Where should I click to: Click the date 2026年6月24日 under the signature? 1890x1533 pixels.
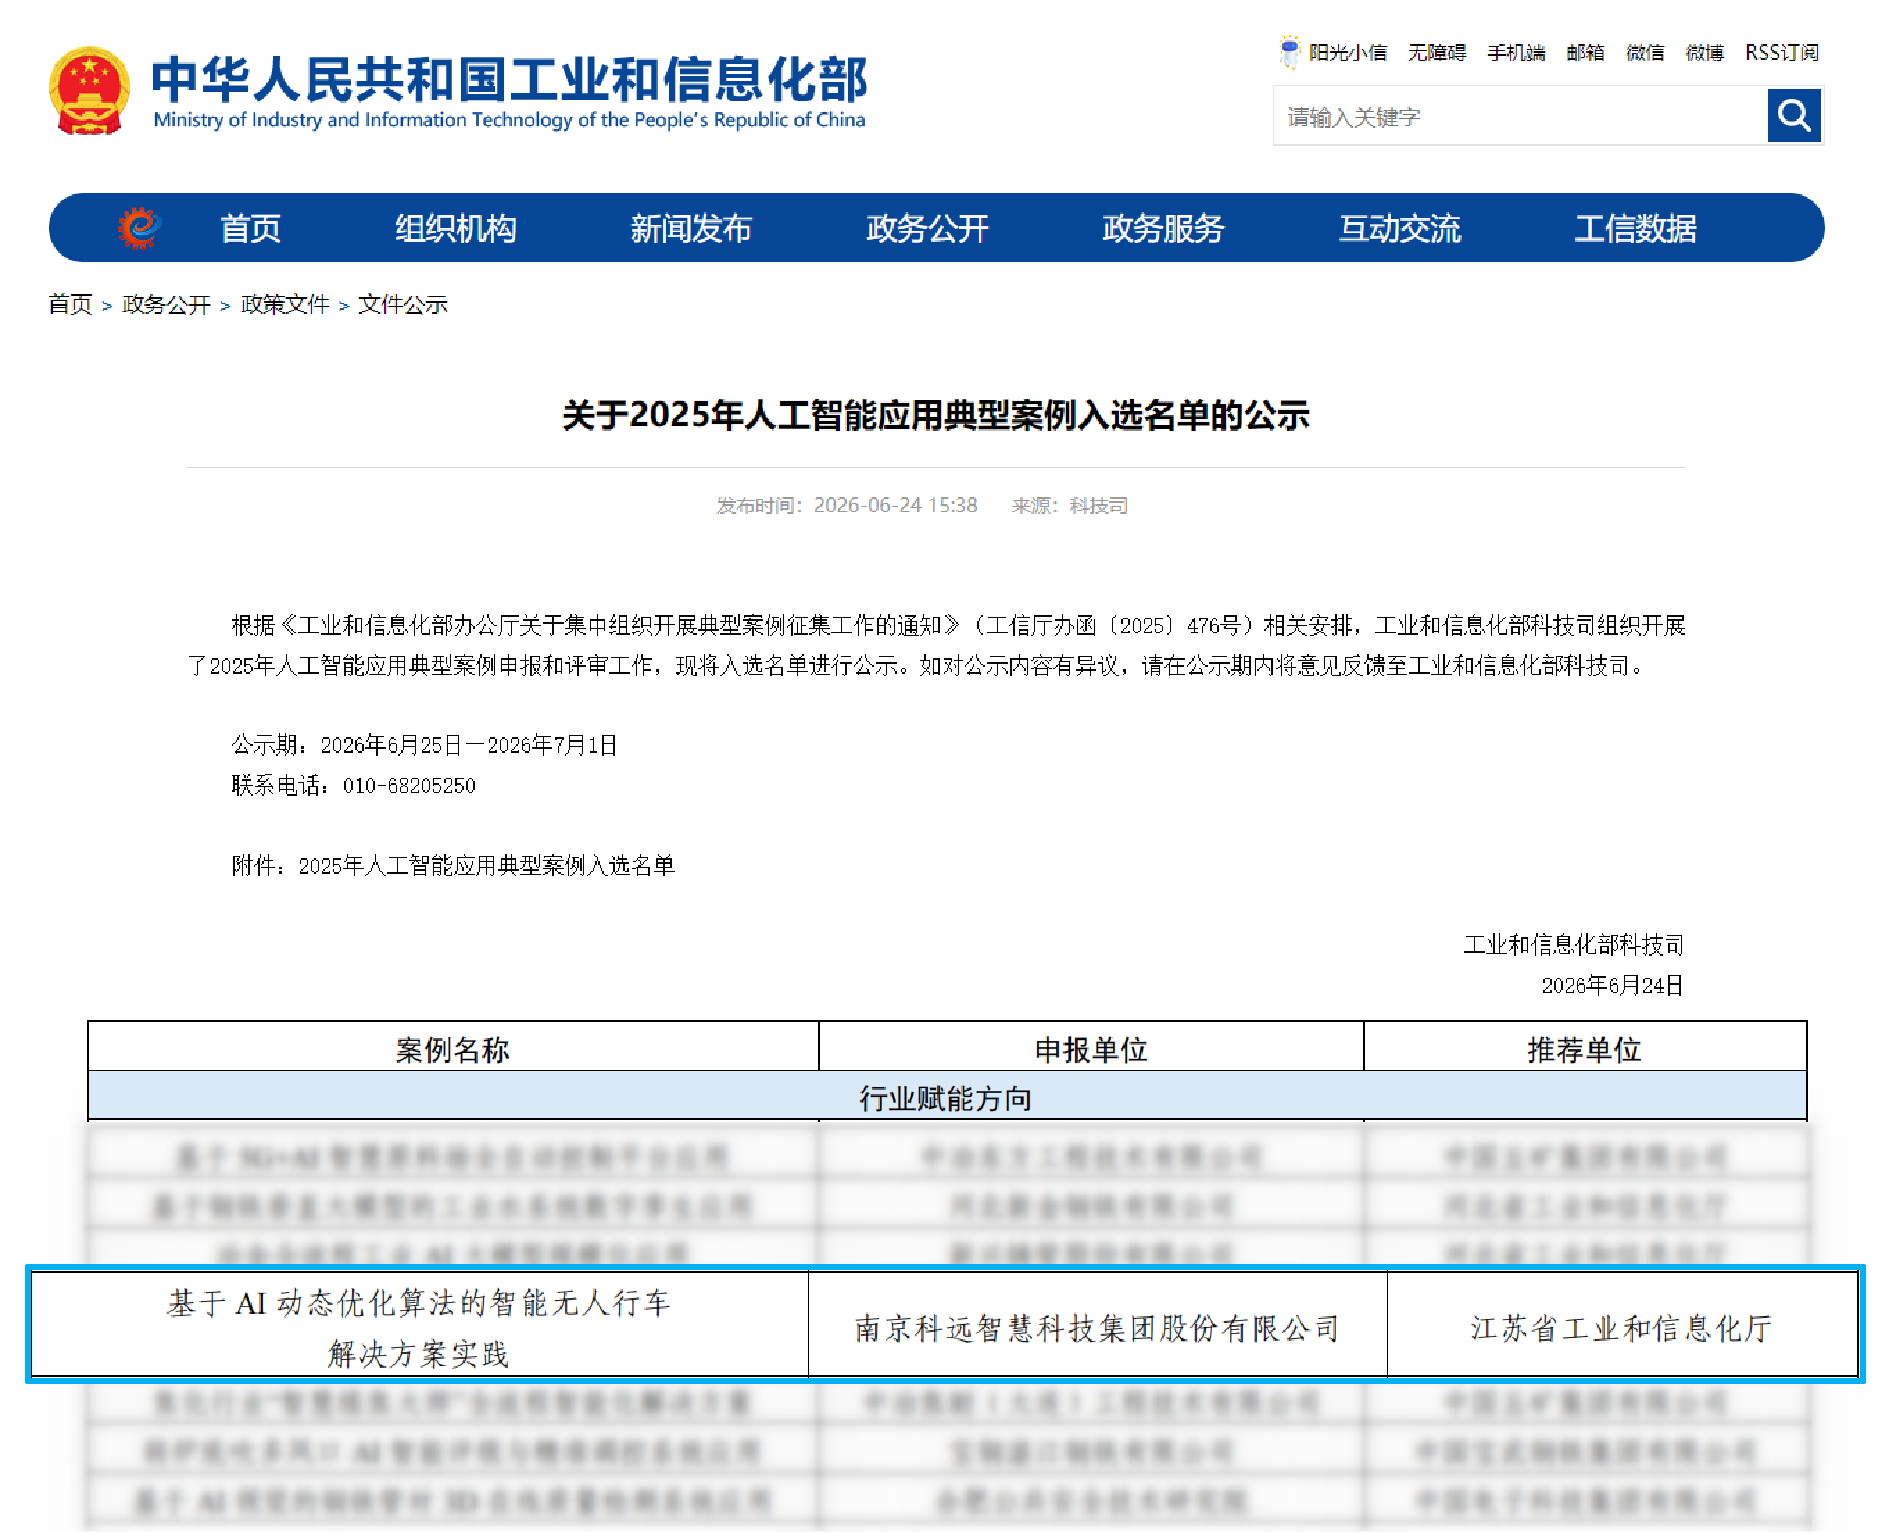[x=1612, y=986]
